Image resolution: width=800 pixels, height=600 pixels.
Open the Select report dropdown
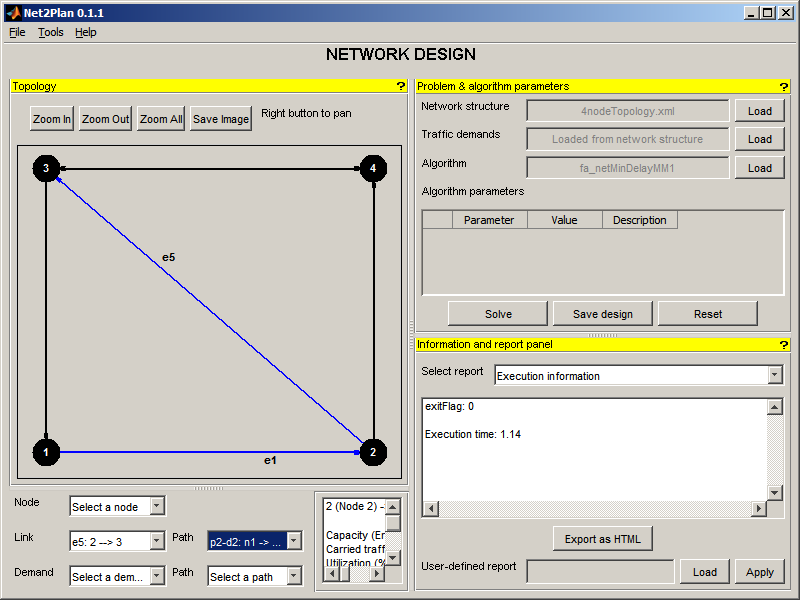coord(636,376)
